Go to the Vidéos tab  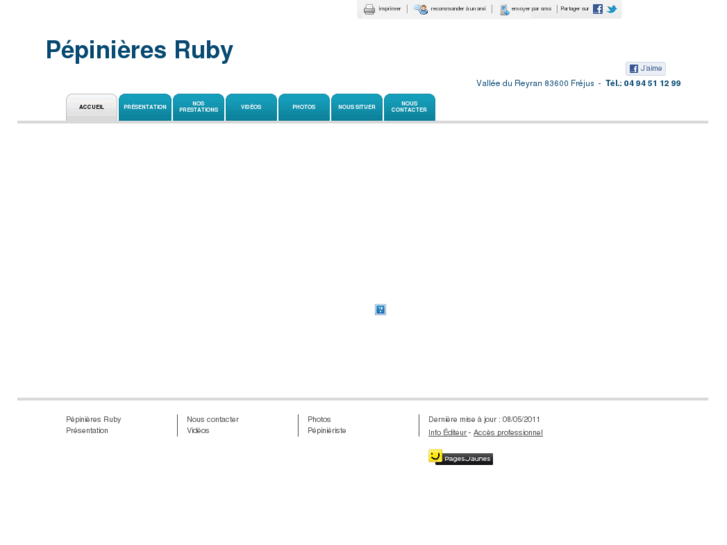[251, 107]
